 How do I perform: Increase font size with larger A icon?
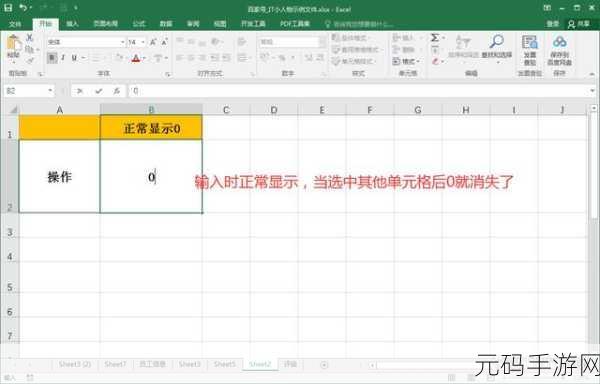pyautogui.click(x=153, y=42)
